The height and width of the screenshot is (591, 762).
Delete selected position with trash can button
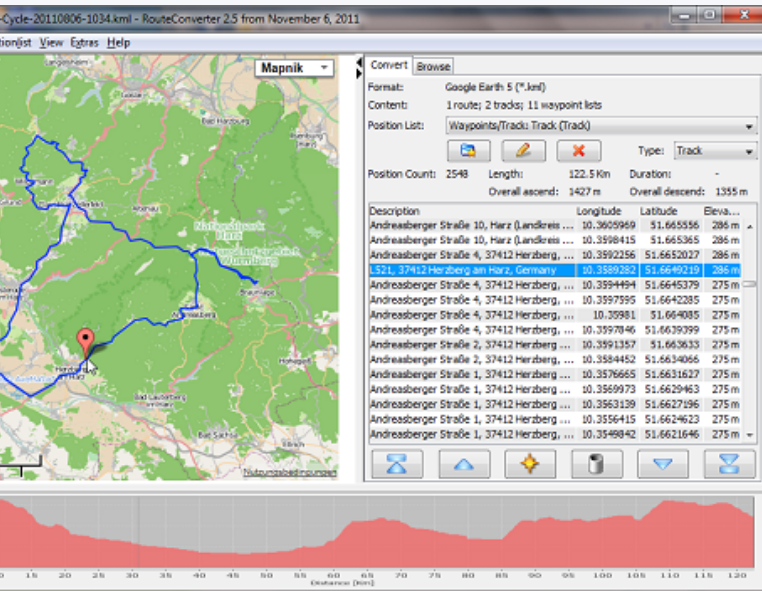coord(597,464)
